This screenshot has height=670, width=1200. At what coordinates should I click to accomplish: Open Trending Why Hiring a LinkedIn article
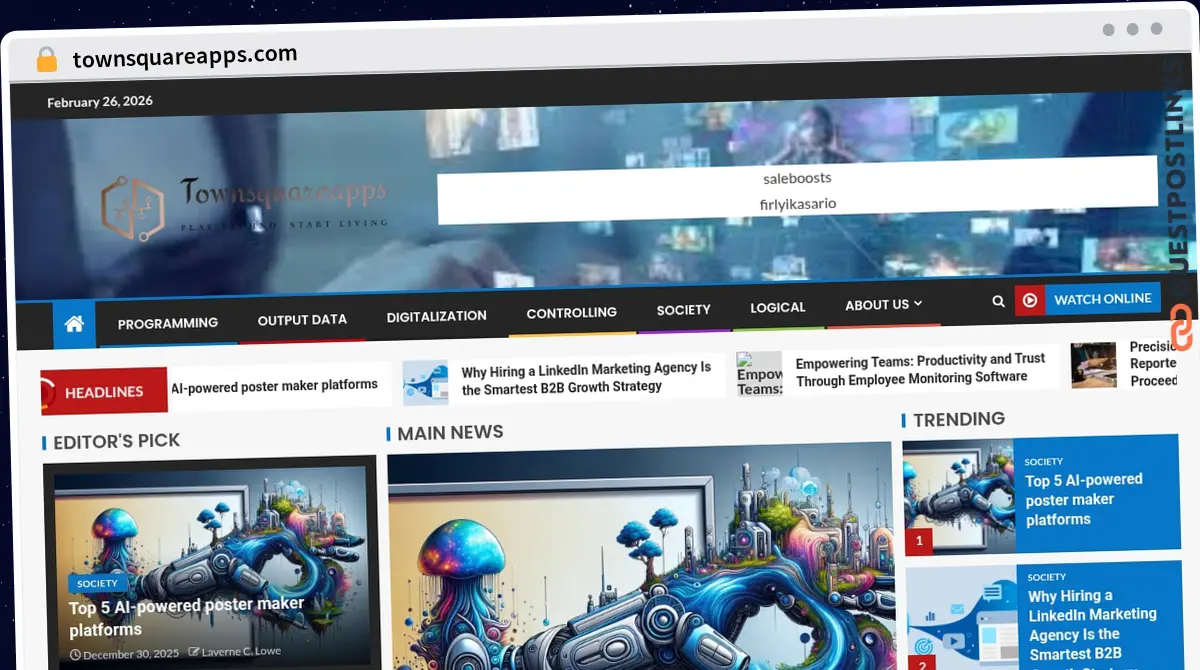click(1092, 625)
